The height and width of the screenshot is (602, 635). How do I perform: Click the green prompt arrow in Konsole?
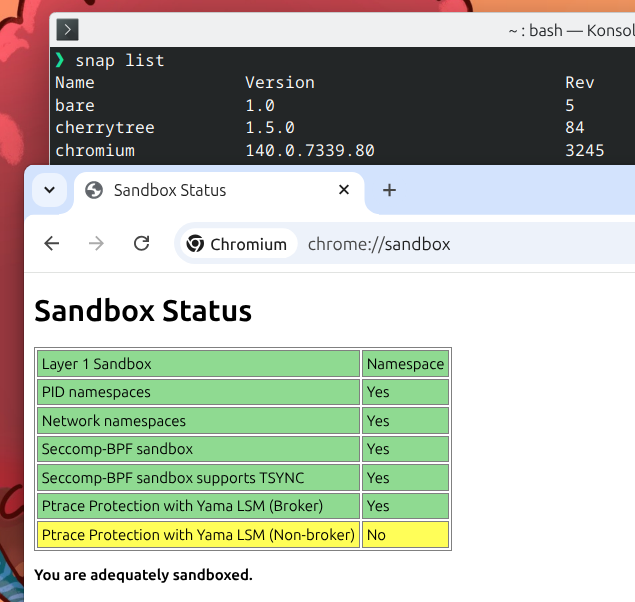click(x=60, y=60)
